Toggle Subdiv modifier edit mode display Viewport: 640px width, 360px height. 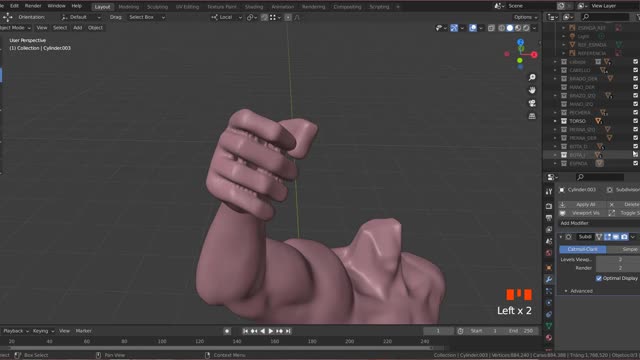607,237
